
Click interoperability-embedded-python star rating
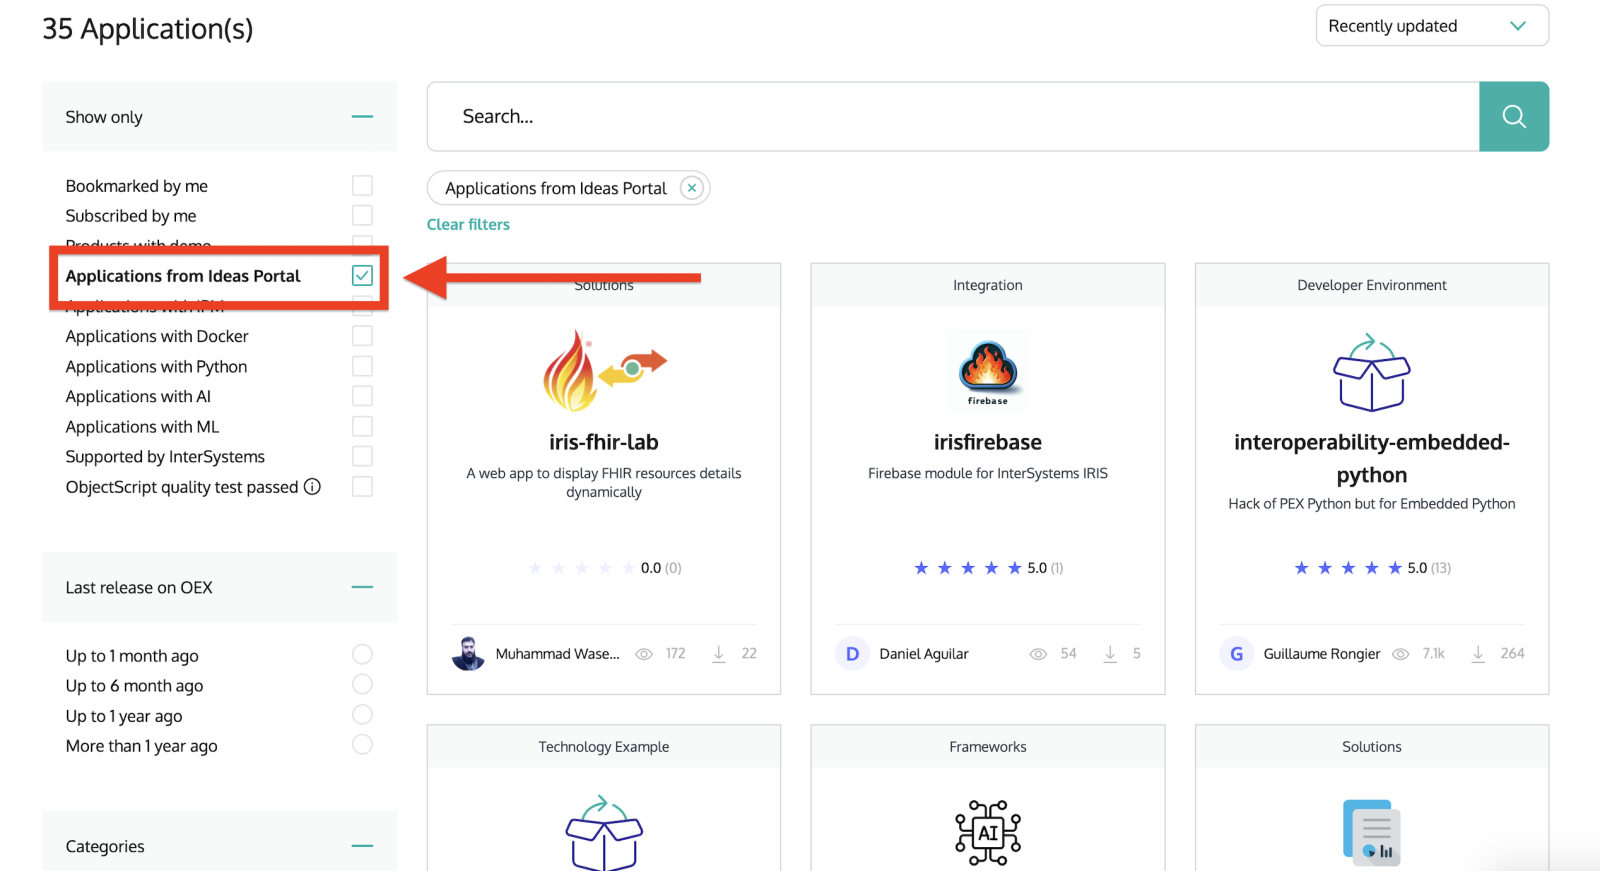(x=1348, y=568)
